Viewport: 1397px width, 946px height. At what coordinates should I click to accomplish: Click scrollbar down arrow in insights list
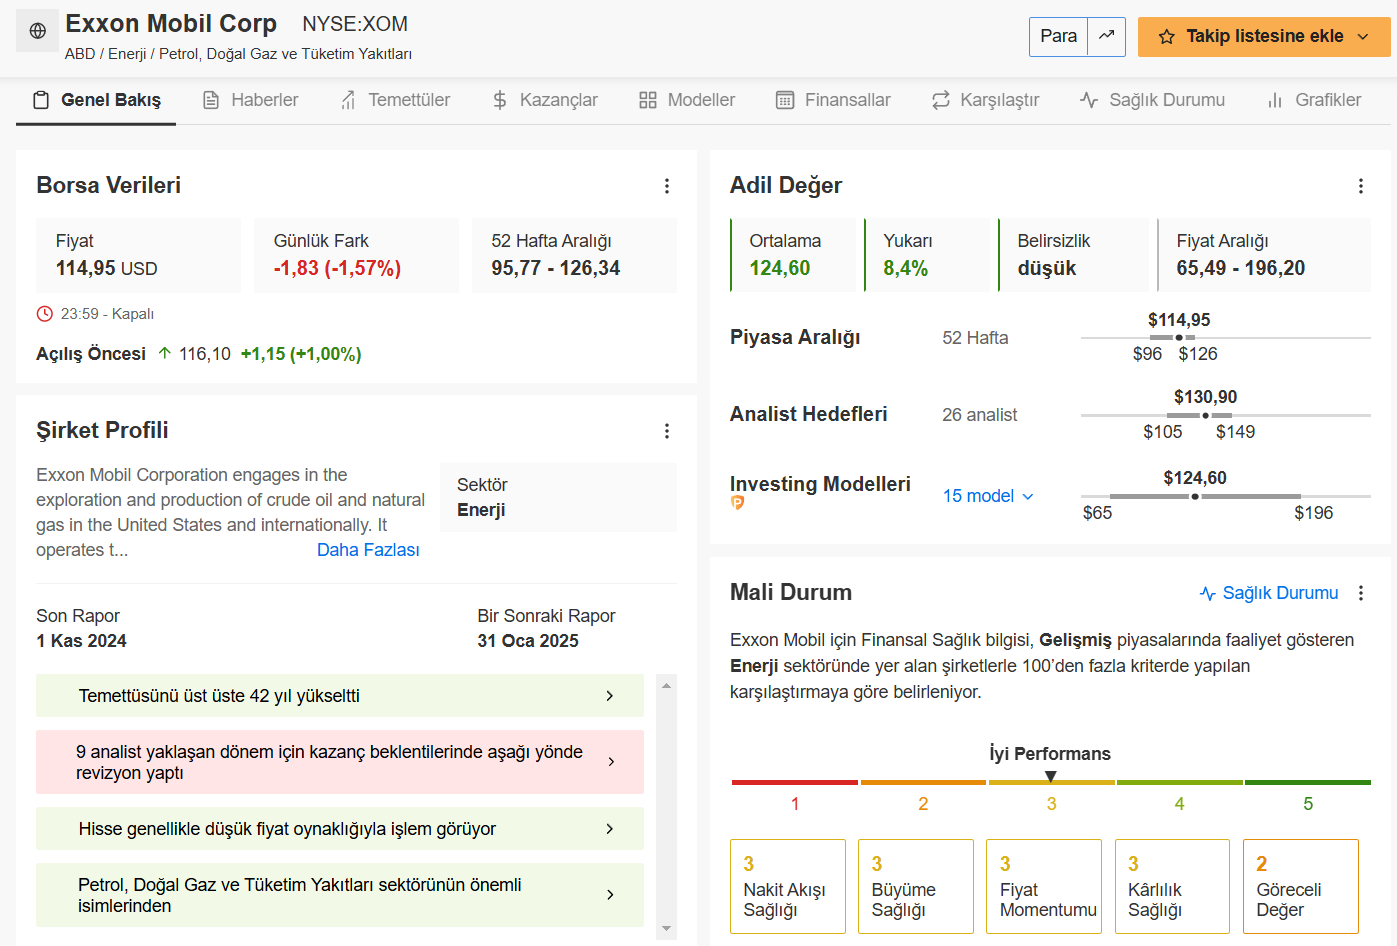666,930
